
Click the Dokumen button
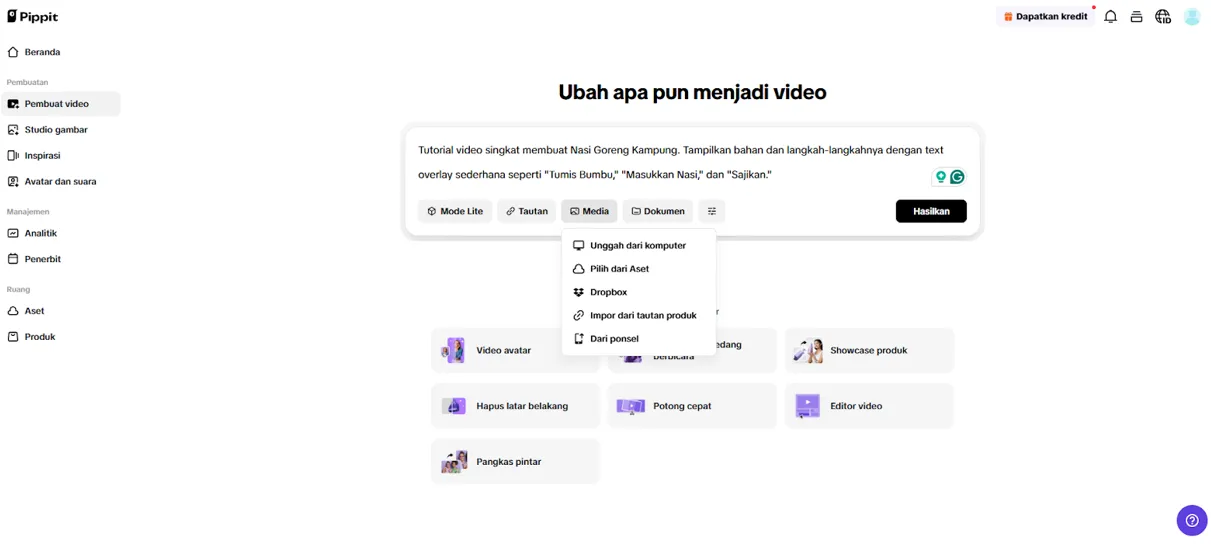pyautogui.click(x=657, y=211)
